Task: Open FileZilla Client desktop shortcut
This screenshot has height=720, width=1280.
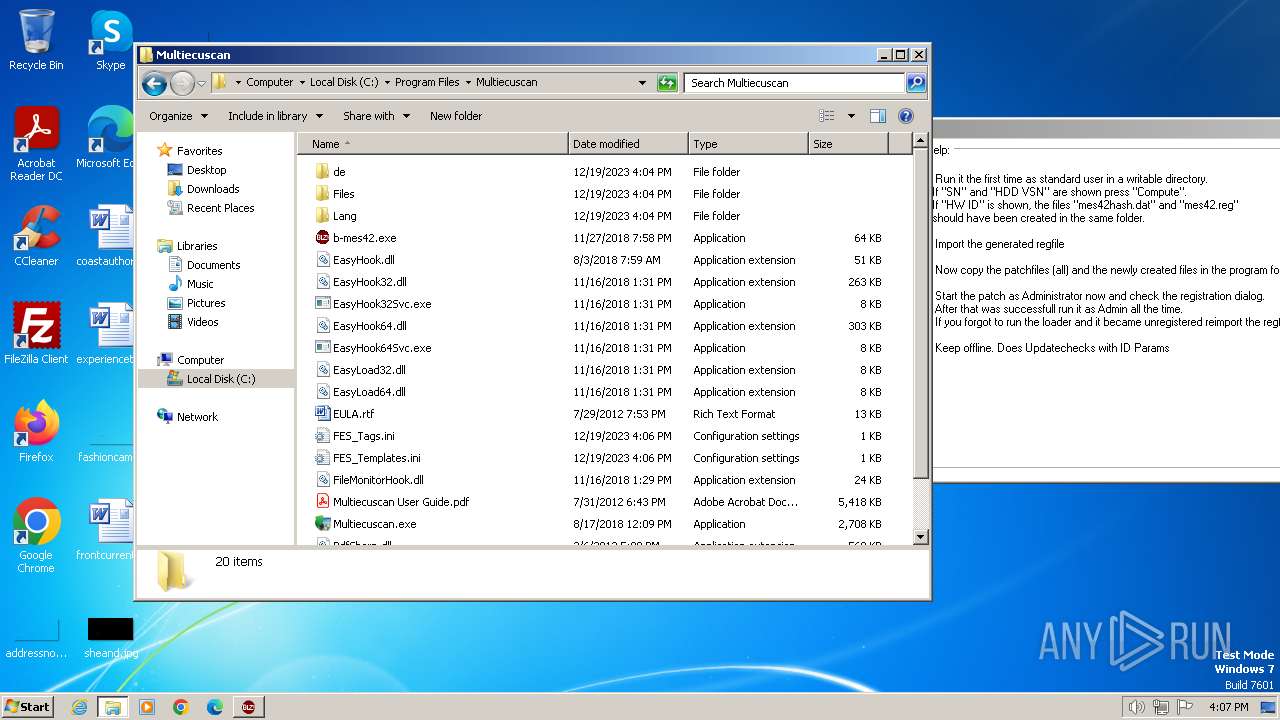Action: [36, 334]
